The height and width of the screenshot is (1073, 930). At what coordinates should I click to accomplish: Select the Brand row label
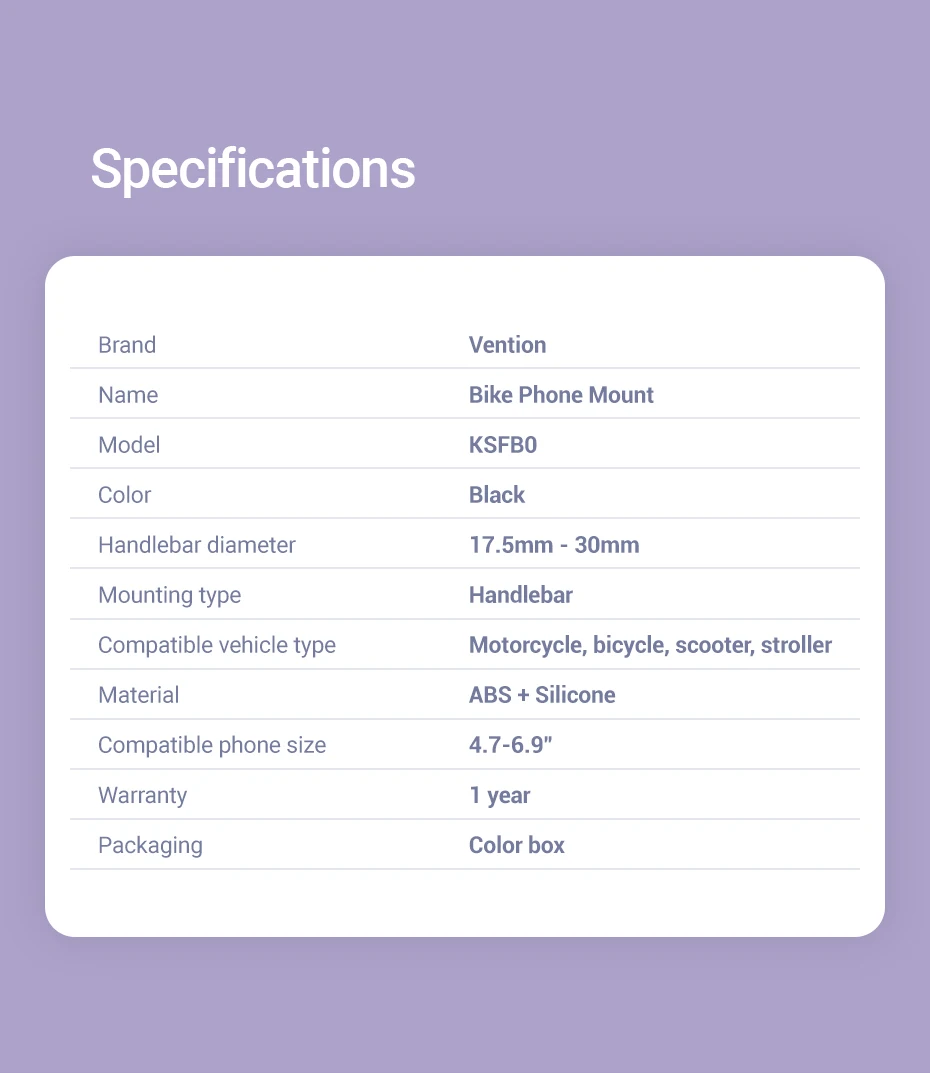(127, 345)
